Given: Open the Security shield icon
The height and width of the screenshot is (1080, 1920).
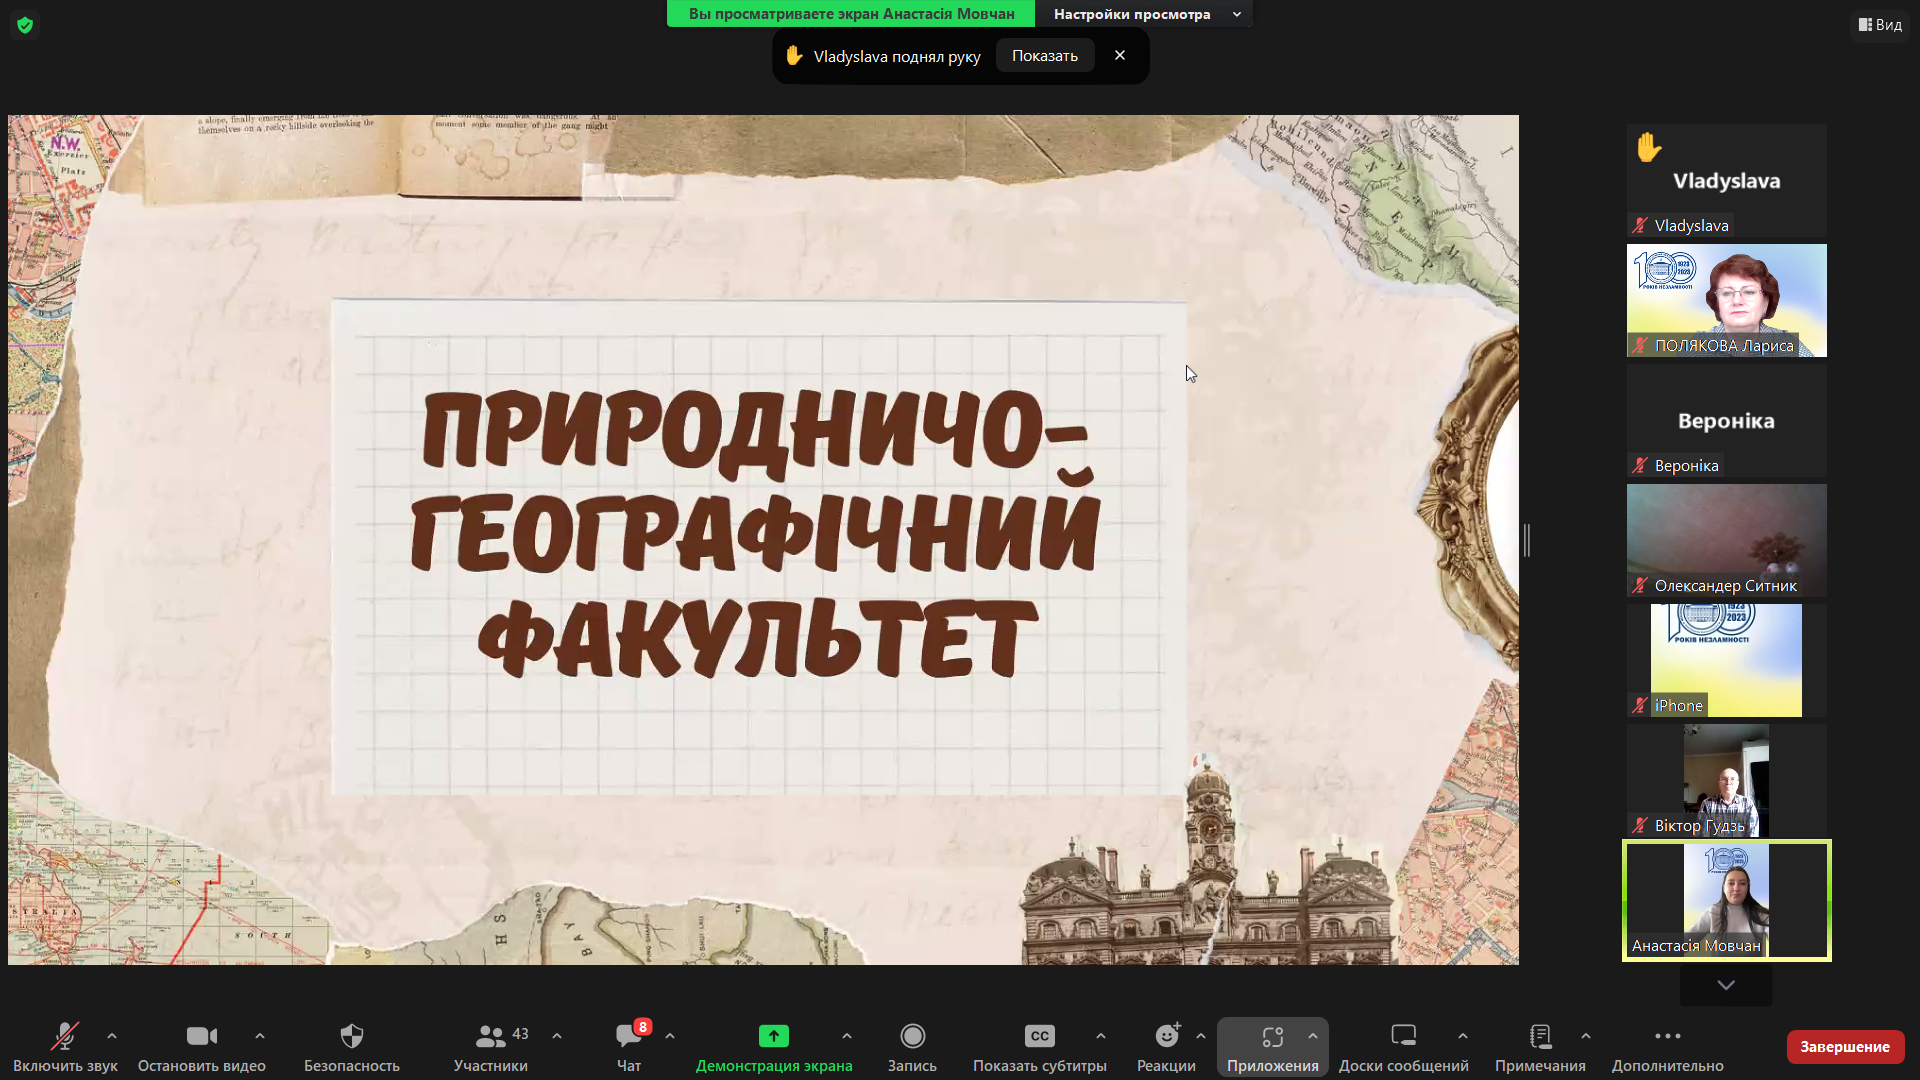Looking at the screenshot, I should pyautogui.click(x=351, y=1036).
